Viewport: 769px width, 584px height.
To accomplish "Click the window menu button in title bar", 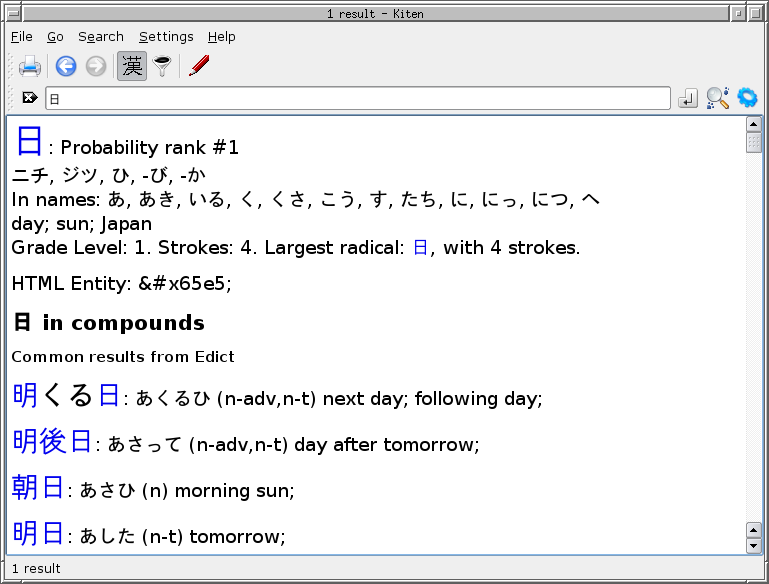I will click(14, 14).
